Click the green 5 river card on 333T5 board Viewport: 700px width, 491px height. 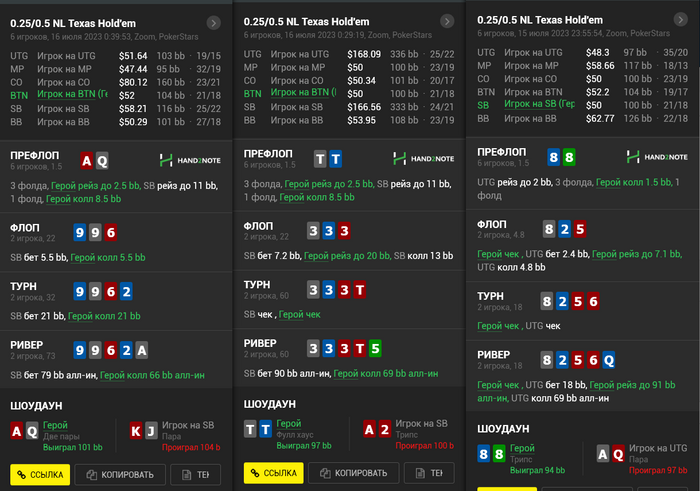coord(375,348)
